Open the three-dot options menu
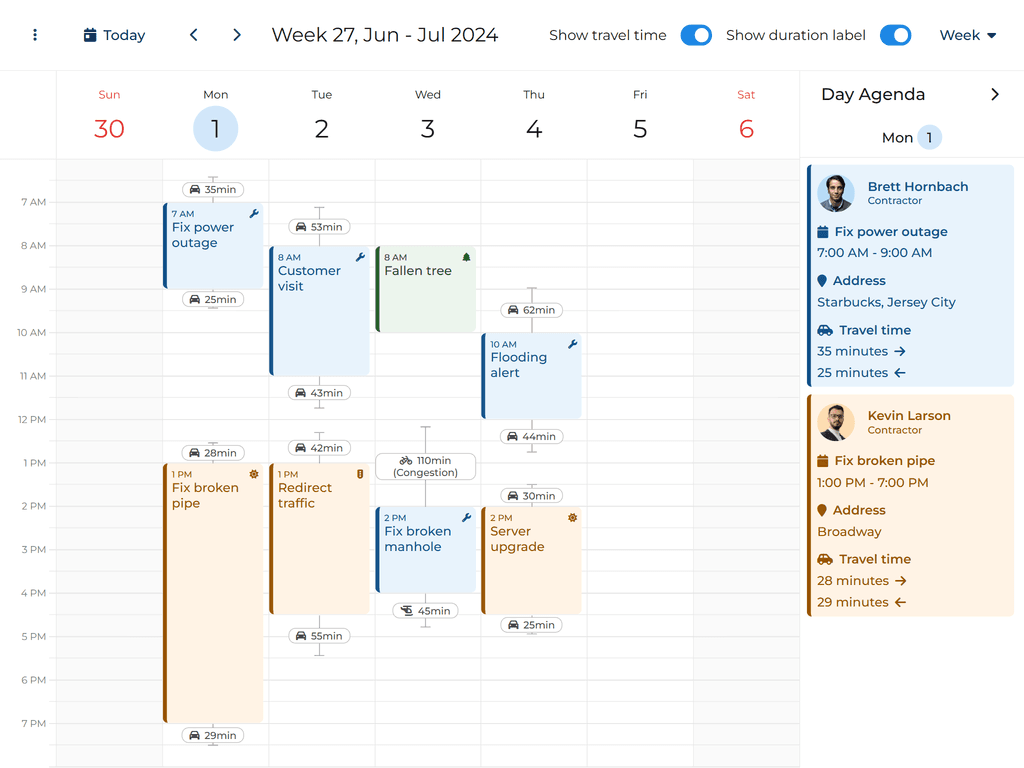The width and height of the screenshot is (1024, 768). [35, 35]
